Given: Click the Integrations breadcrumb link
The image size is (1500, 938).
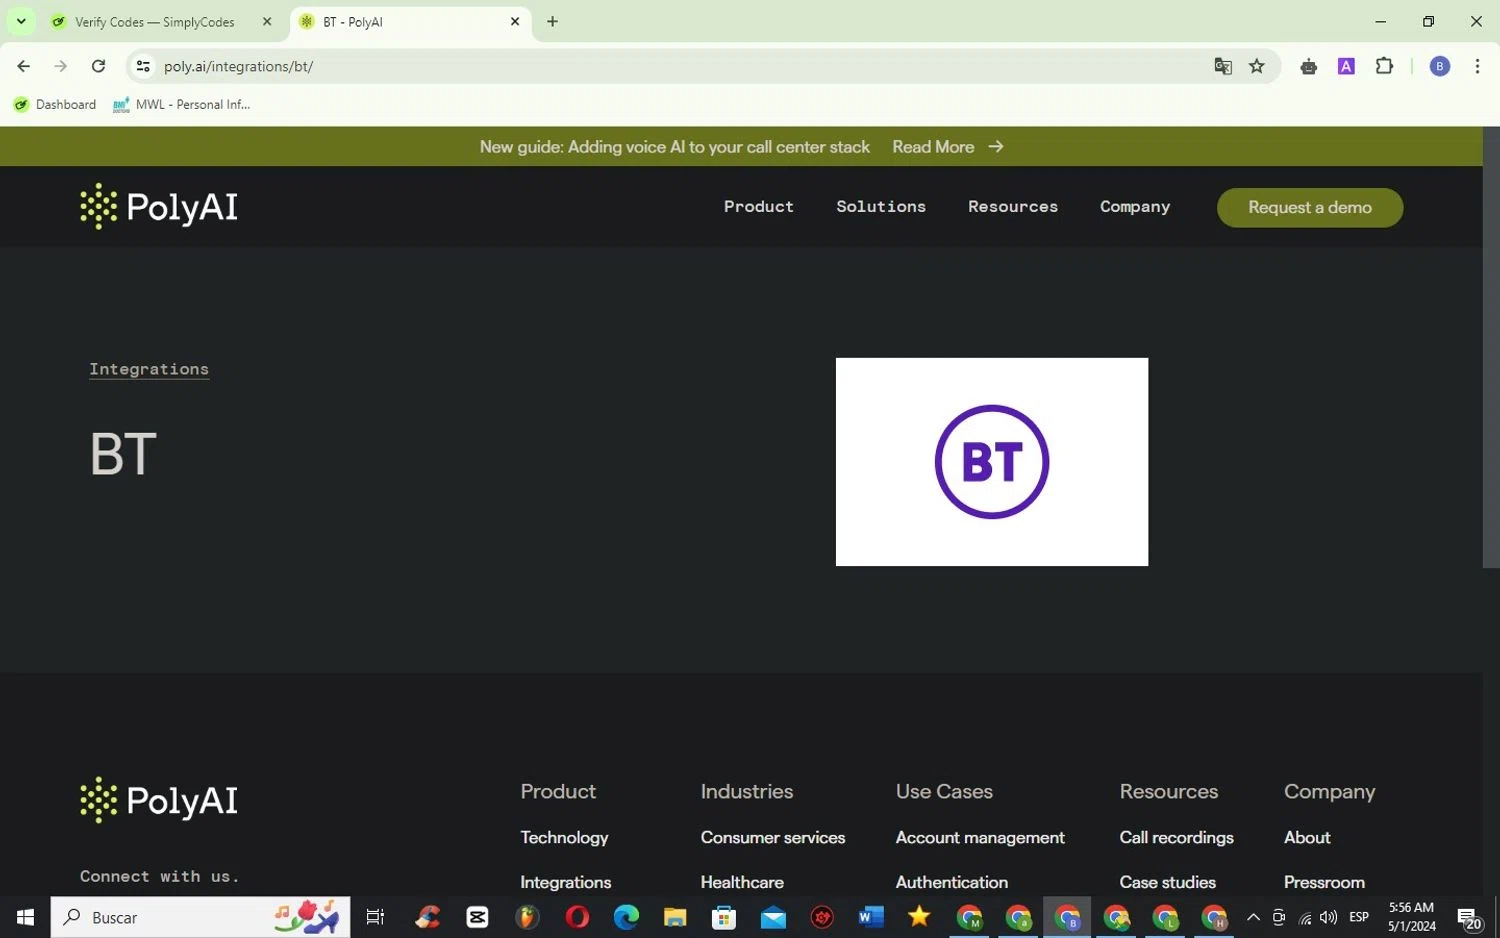Looking at the screenshot, I should tap(149, 369).
